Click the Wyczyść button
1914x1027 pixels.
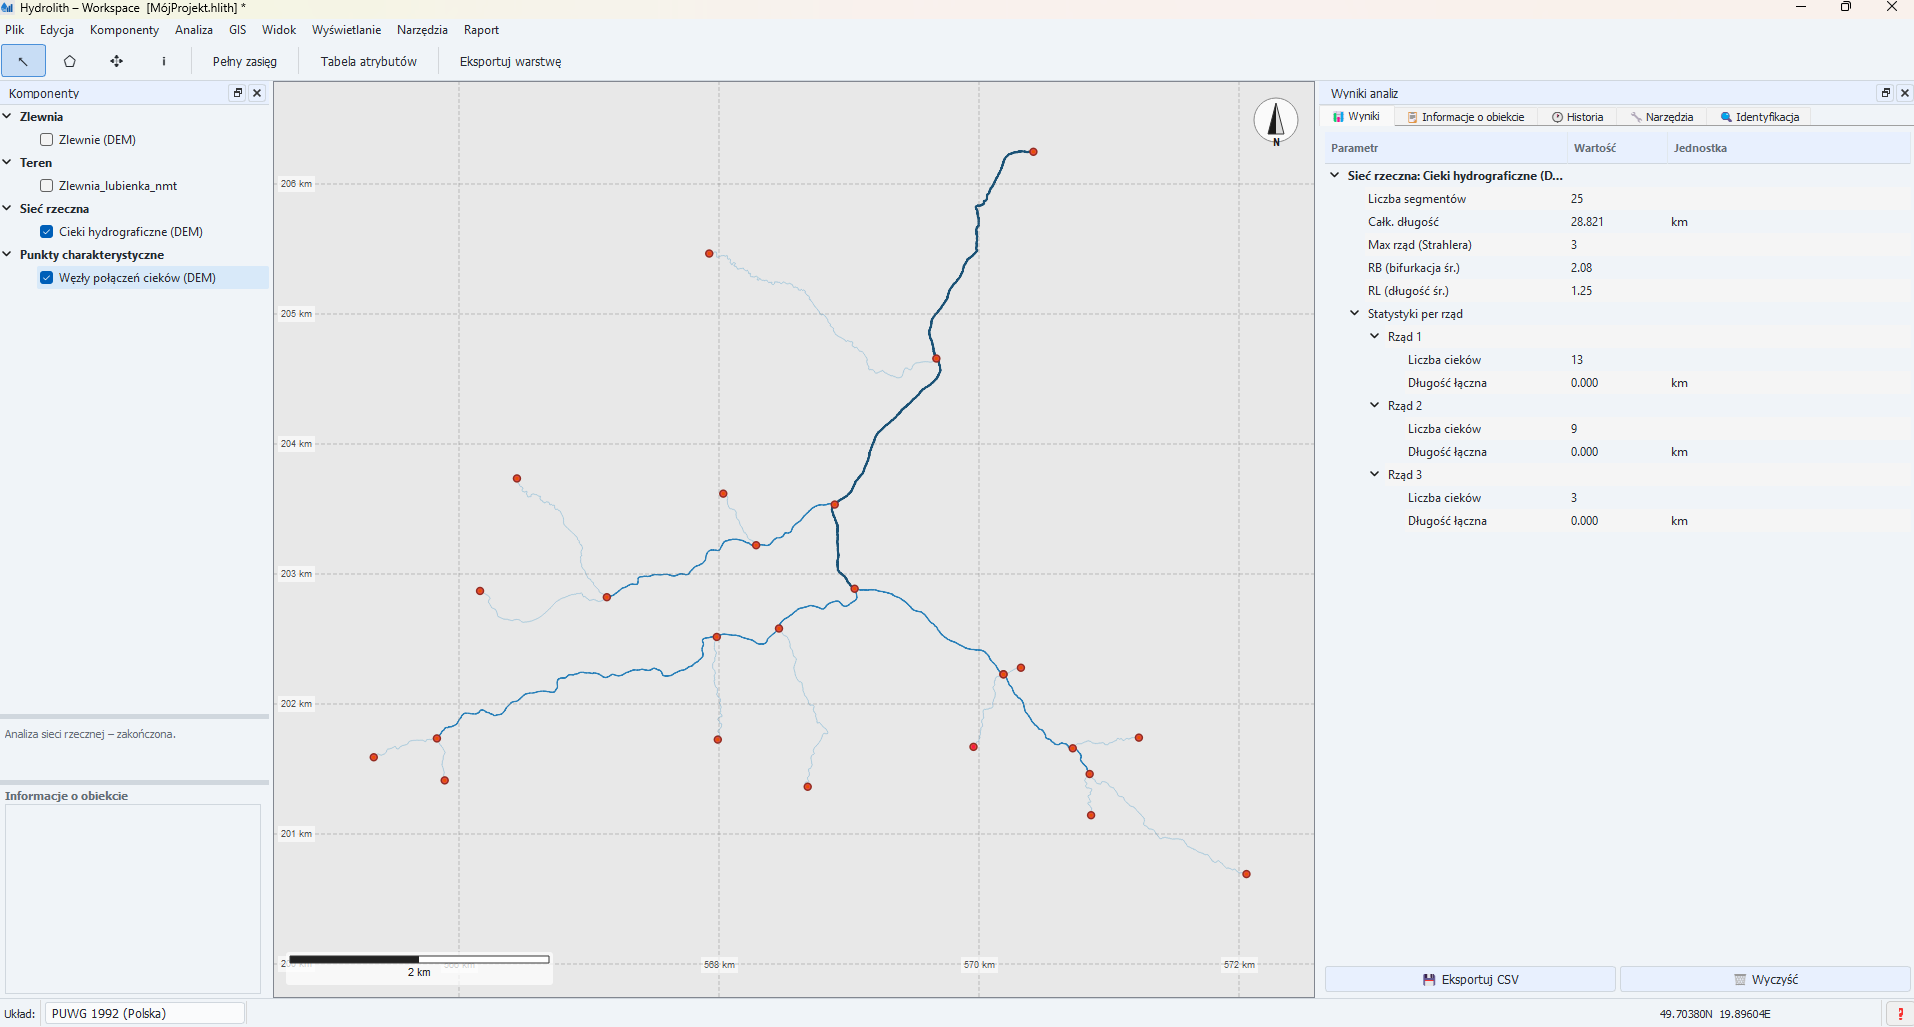click(1765, 980)
